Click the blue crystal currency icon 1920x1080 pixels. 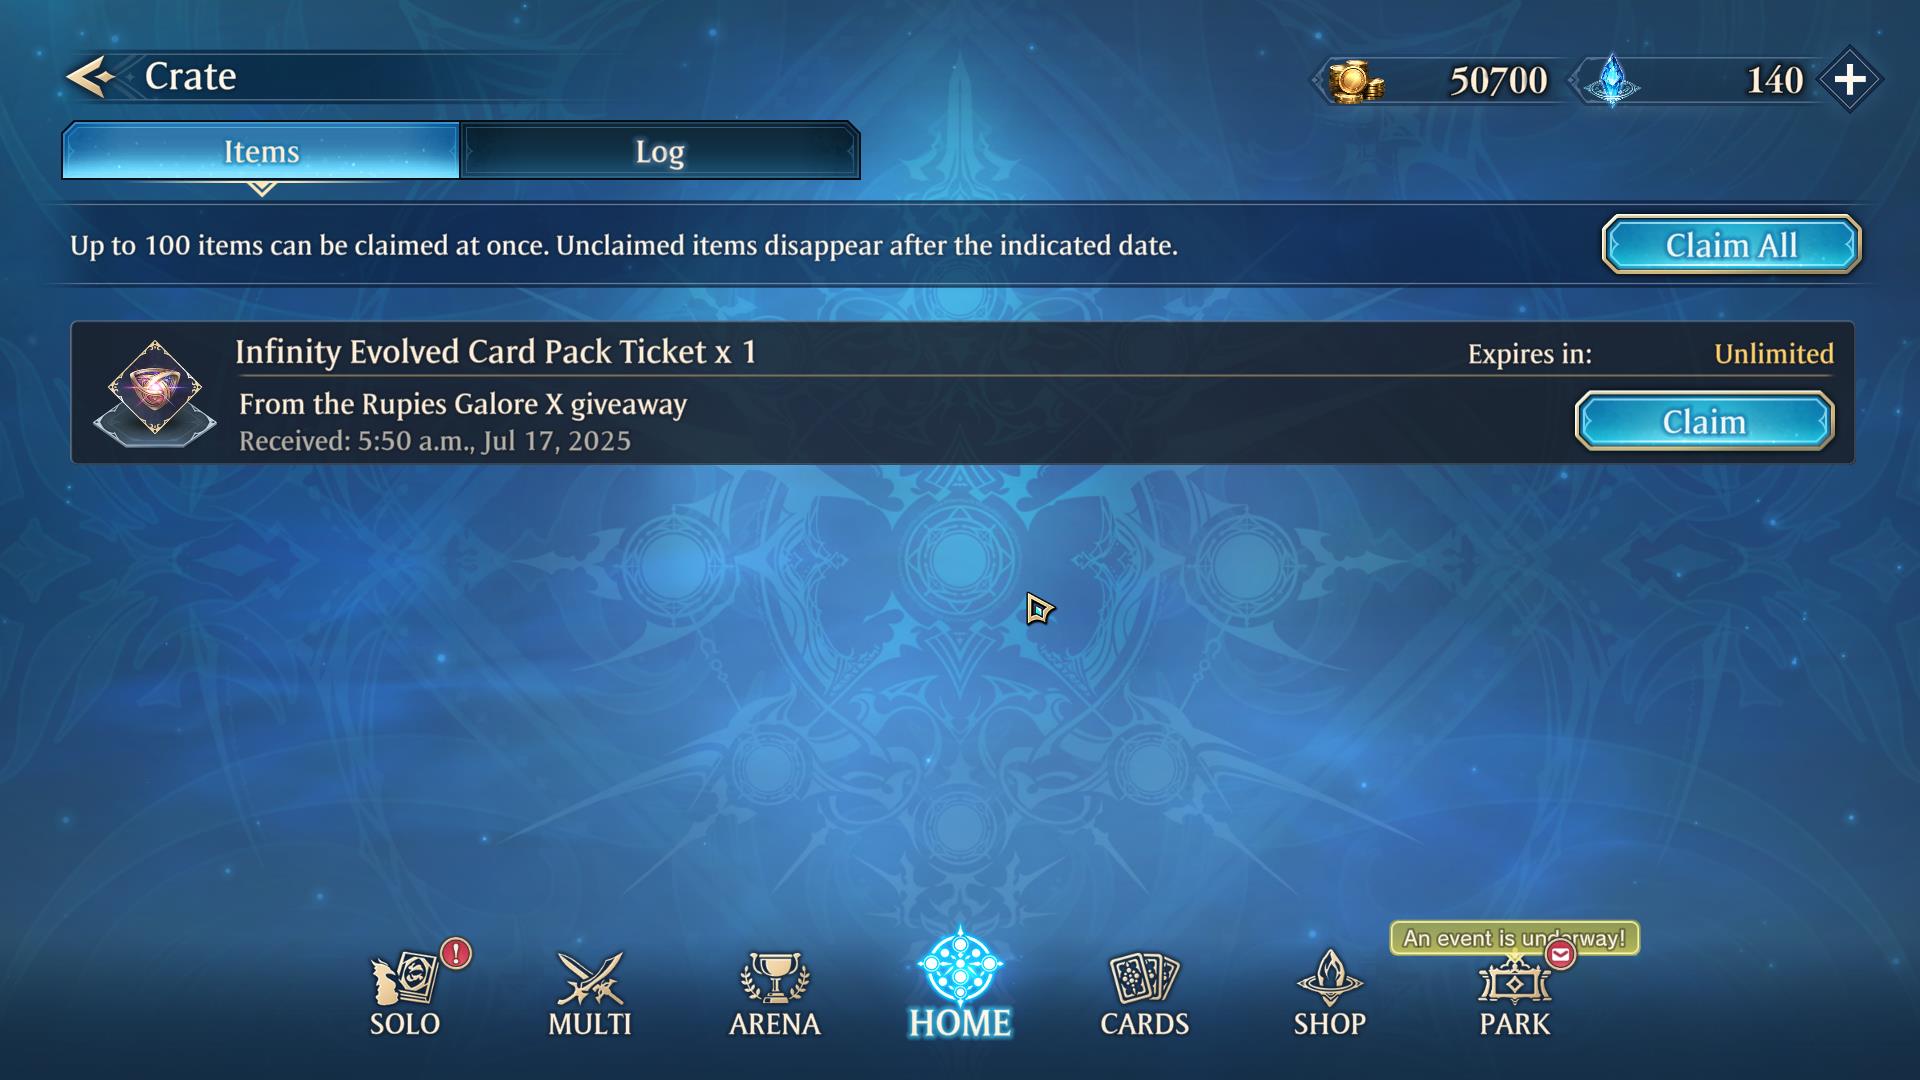click(1612, 80)
